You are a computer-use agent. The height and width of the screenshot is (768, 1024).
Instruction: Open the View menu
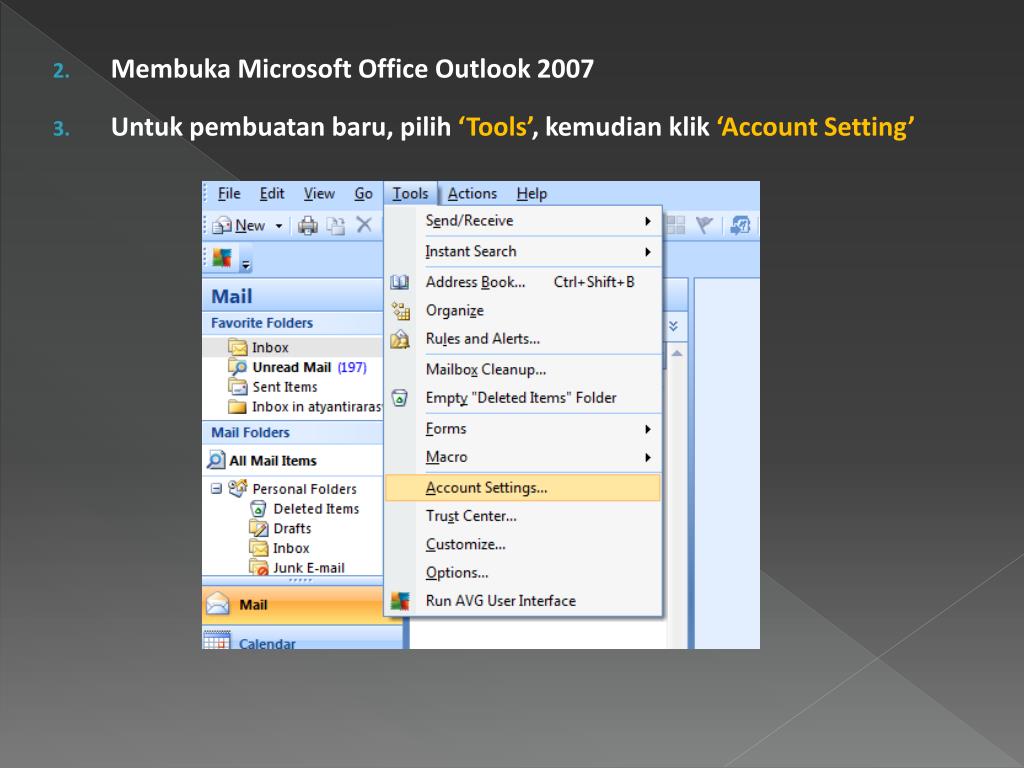point(319,194)
